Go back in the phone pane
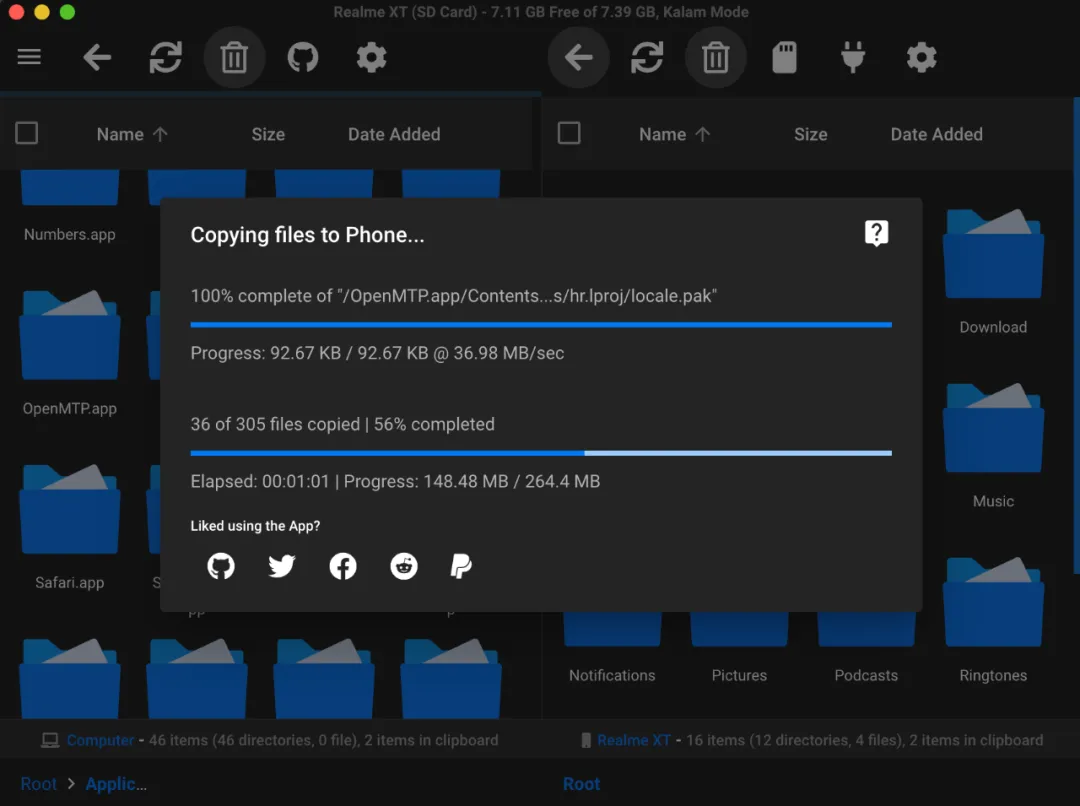The image size is (1080, 806). 579,57
